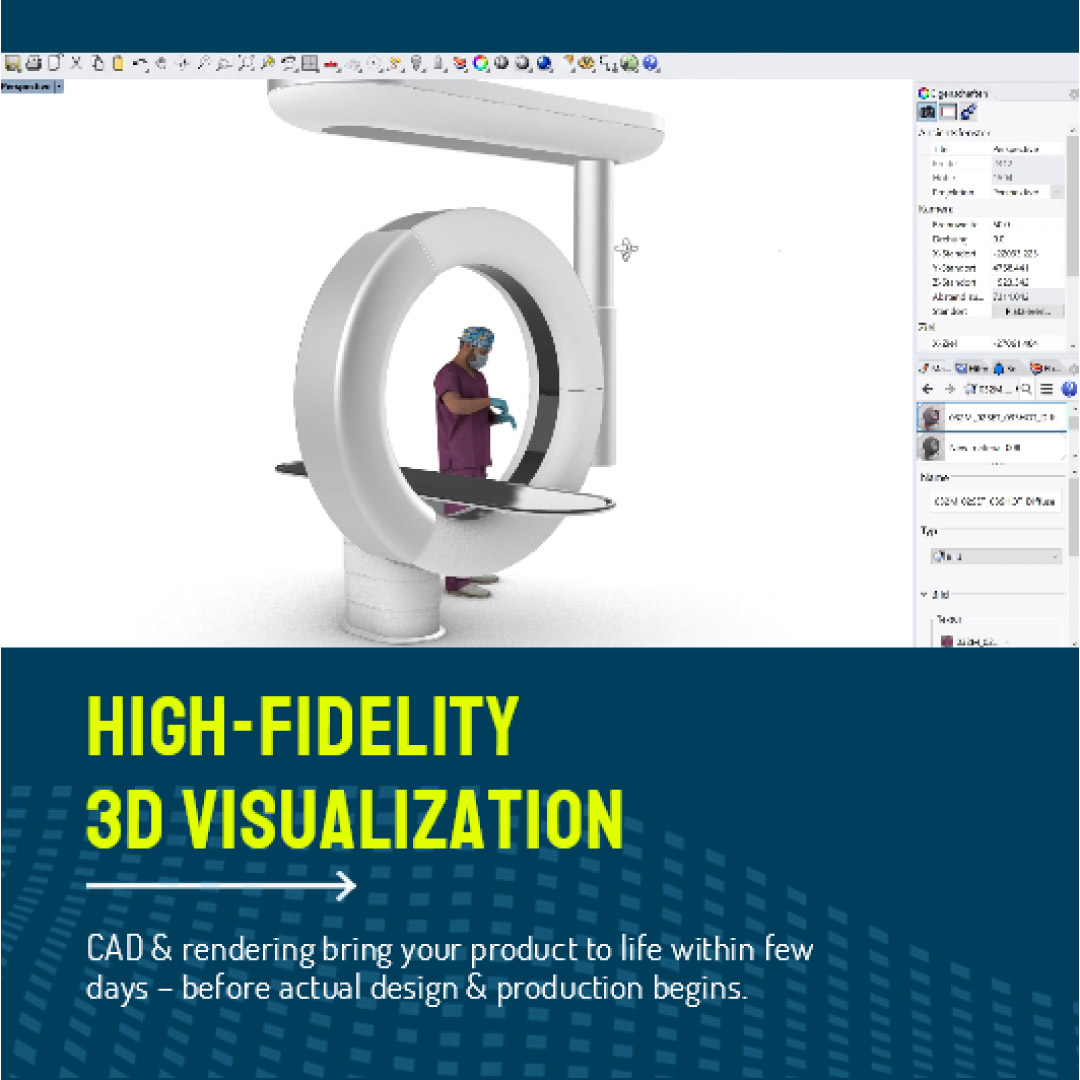Click the back arrow in material panel
This screenshot has width=1080, height=1080.
927,389
